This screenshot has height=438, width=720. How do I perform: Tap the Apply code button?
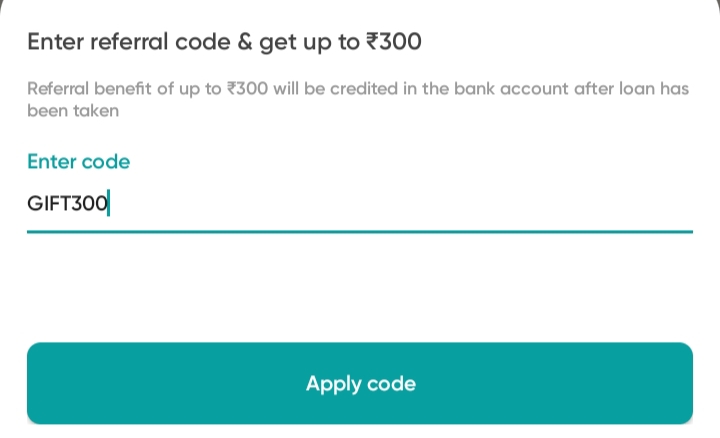360,383
